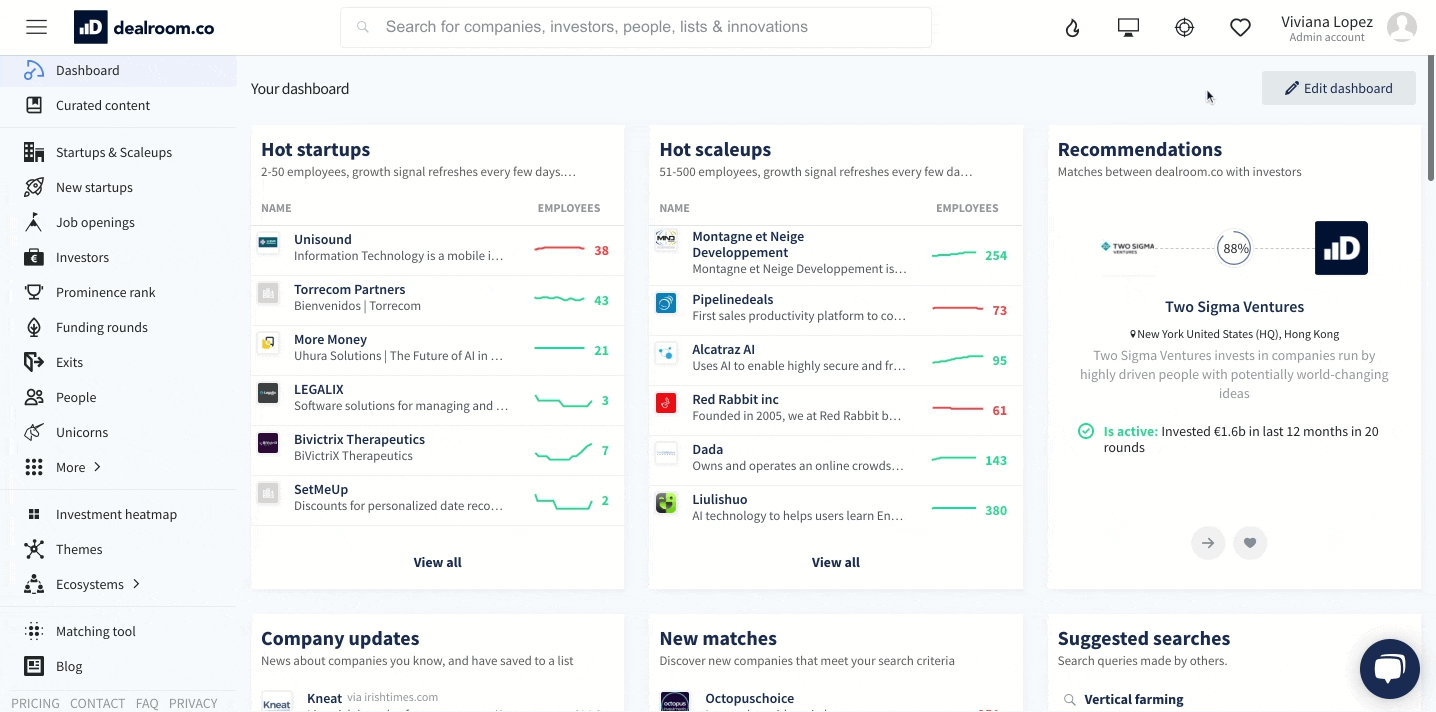The width and height of the screenshot is (1436, 712).
Task: Click the Two Sigma Ventures name
Action: (1234, 307)
